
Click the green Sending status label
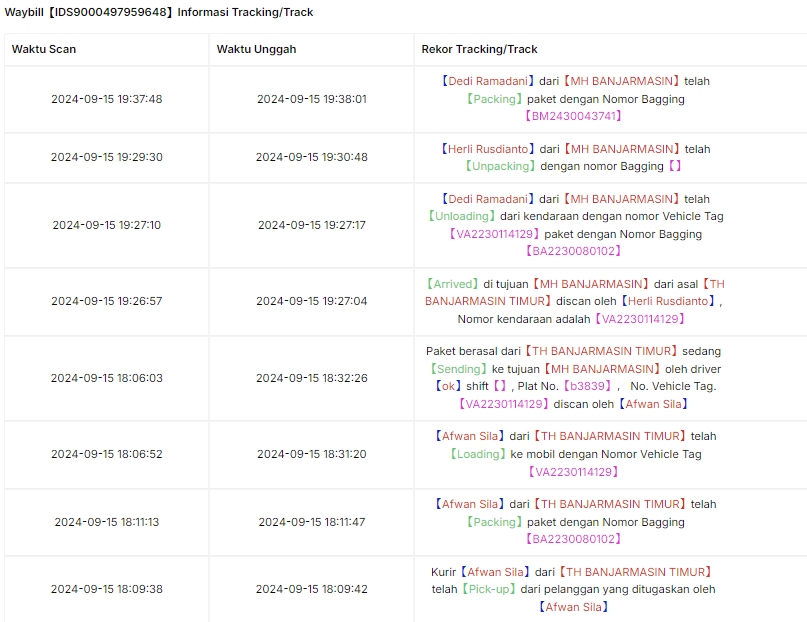458,369
